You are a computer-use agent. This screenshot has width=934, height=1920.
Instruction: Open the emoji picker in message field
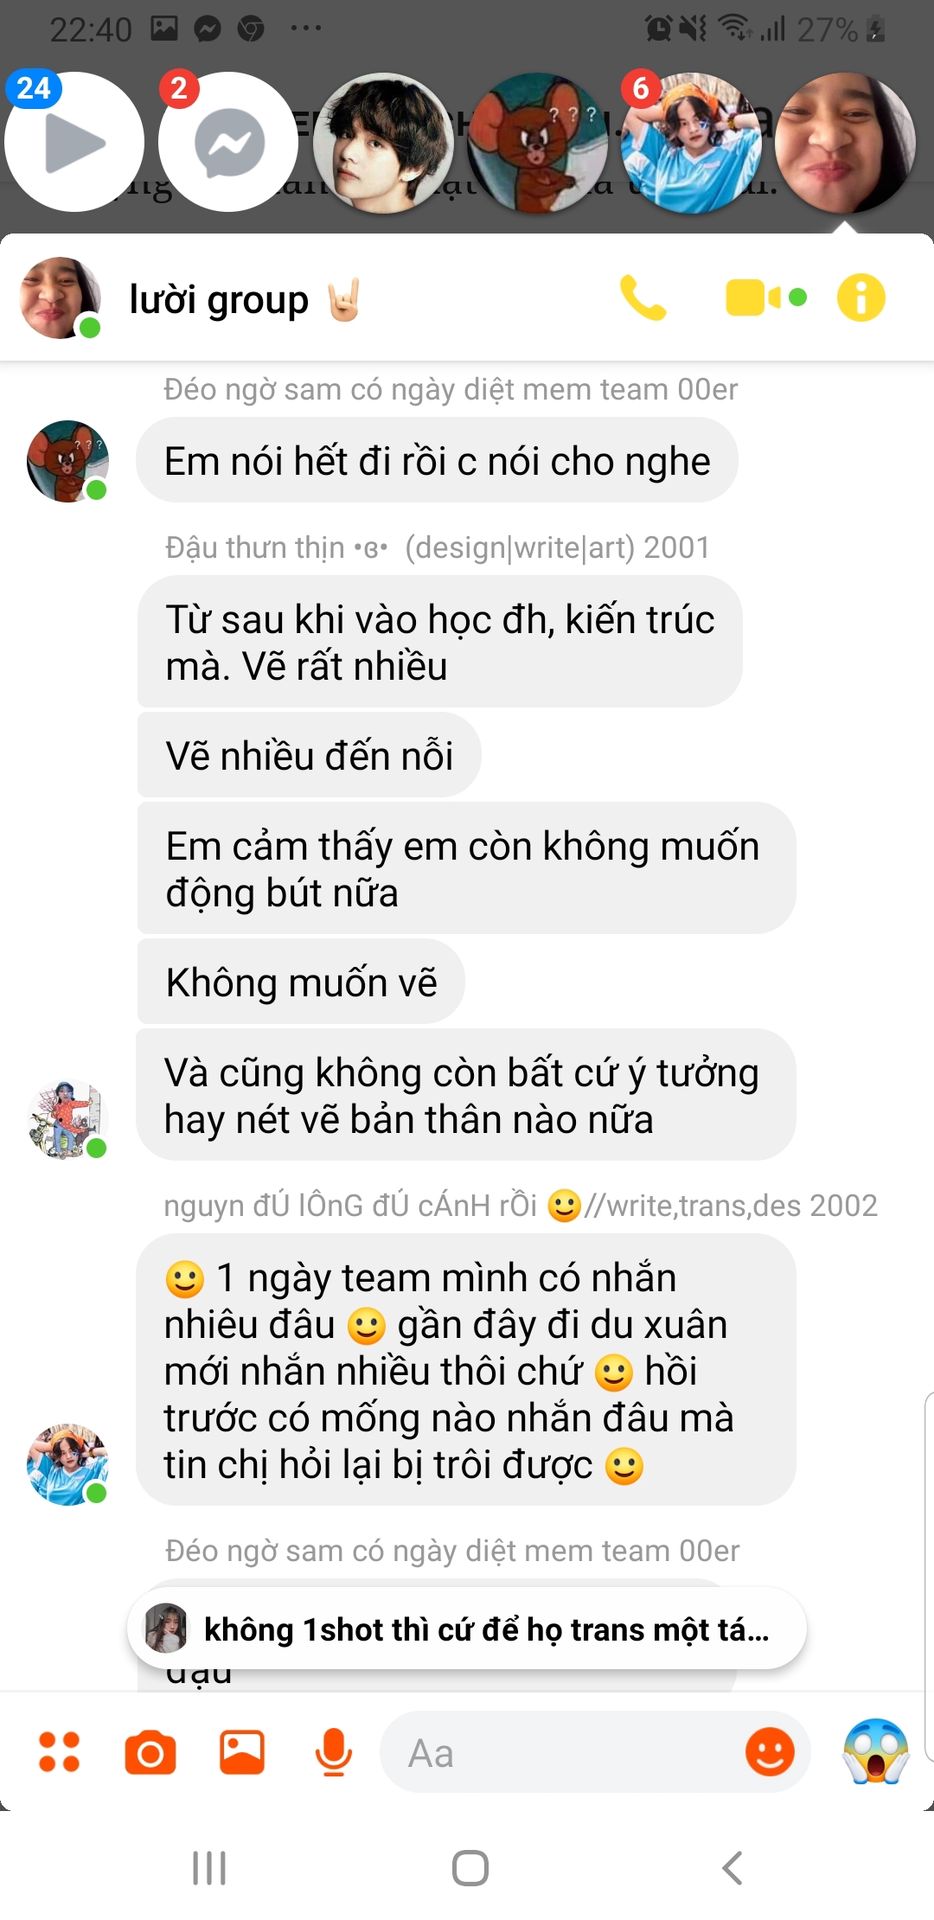click(770, 1752)
